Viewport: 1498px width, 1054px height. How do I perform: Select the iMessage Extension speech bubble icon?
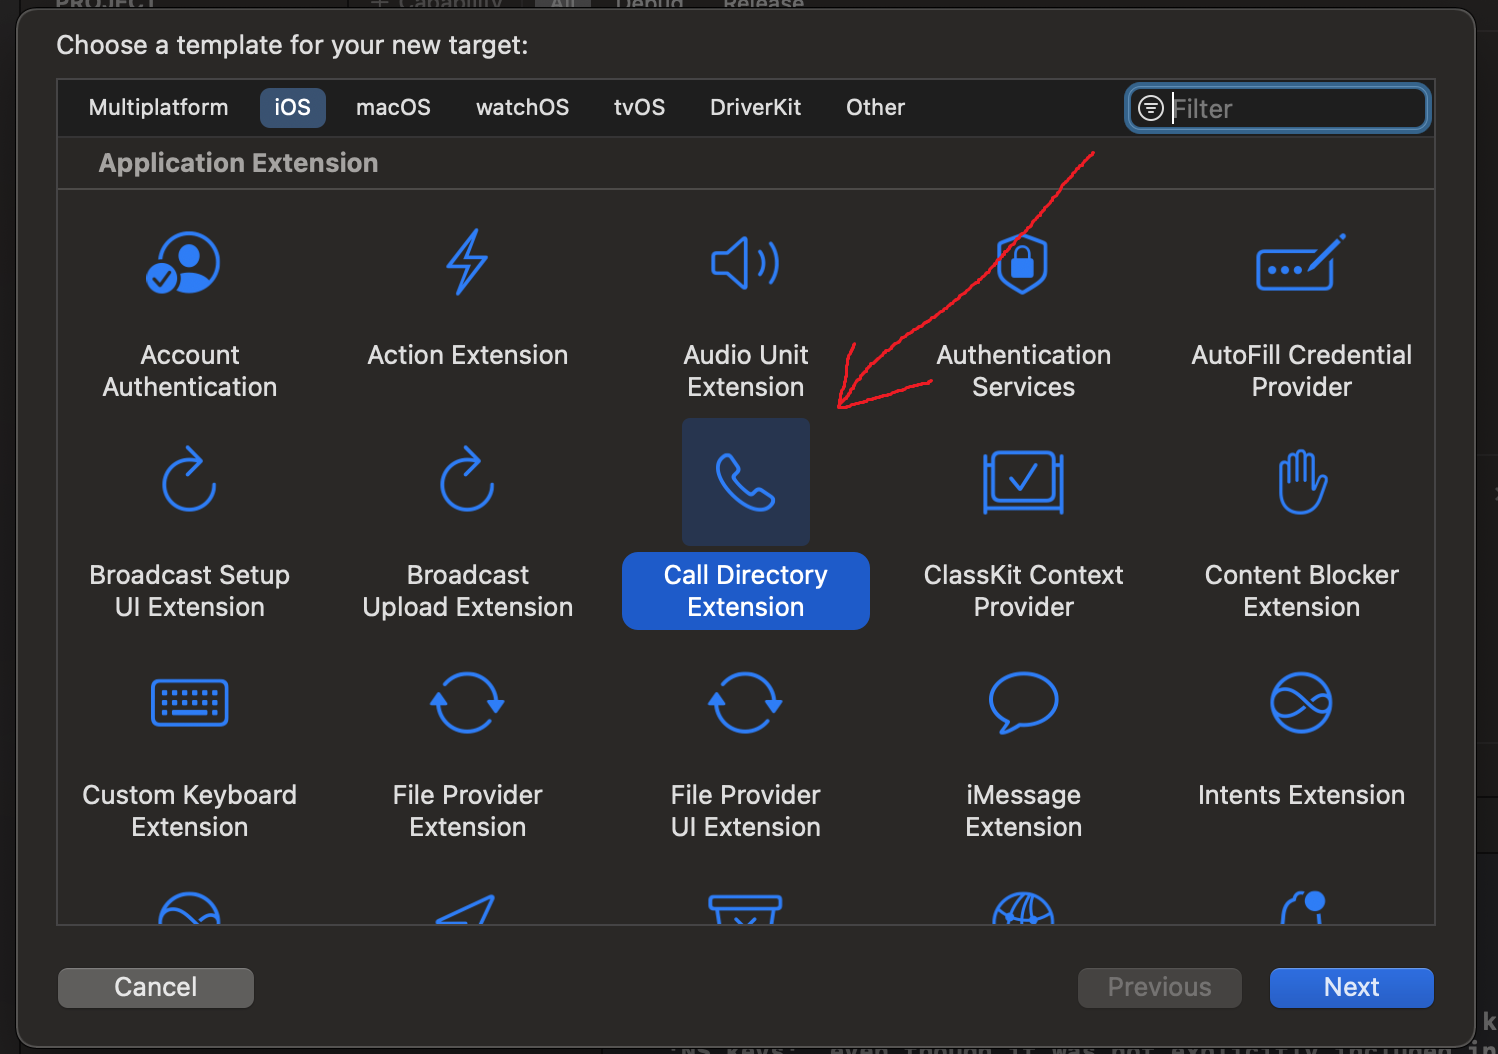tap(1023, 702)
